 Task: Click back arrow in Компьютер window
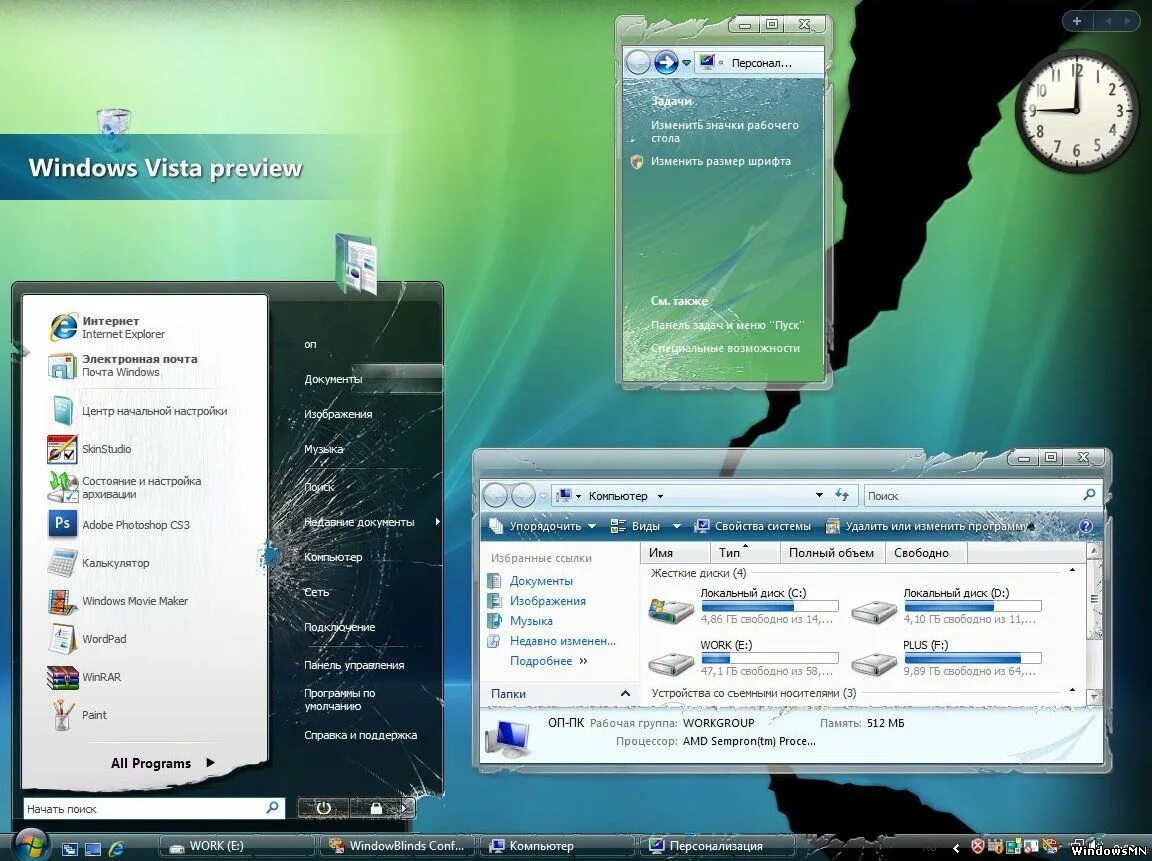click(x=495, y=496)
